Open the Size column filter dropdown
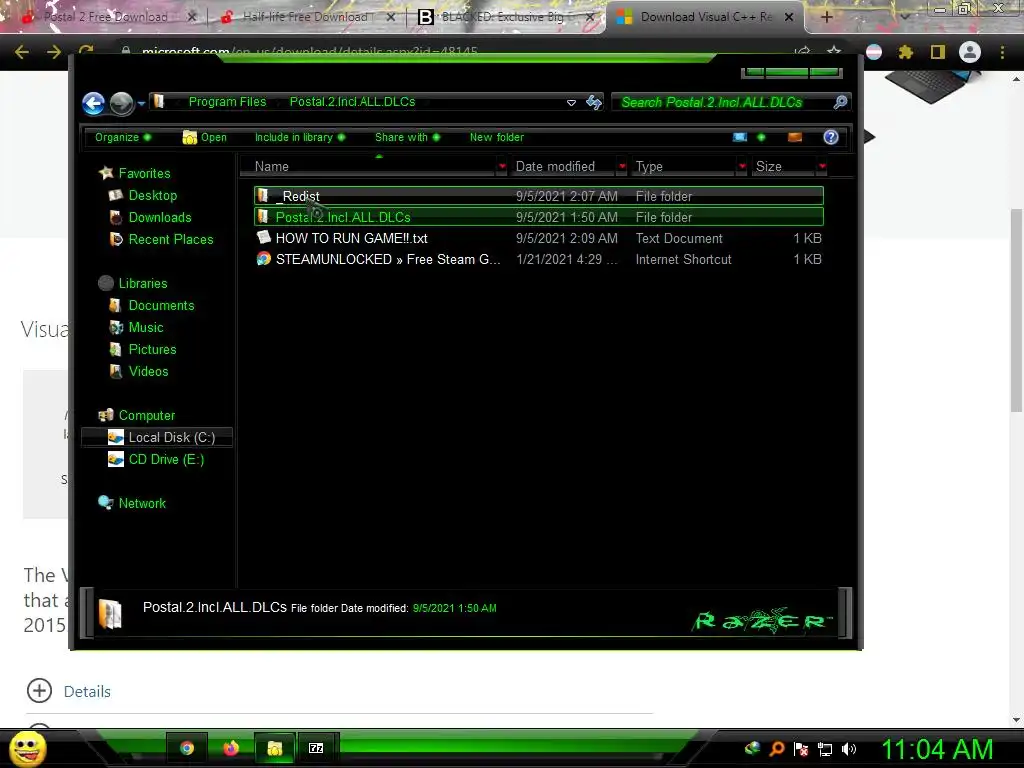The image size is (1024, 768). (822, 167)
